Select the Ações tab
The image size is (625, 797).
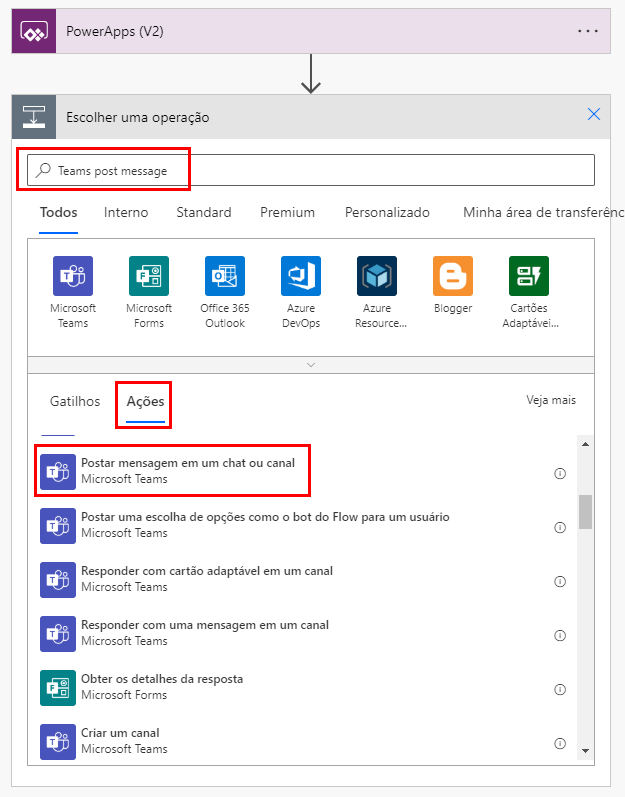click(x=145, y=402)
